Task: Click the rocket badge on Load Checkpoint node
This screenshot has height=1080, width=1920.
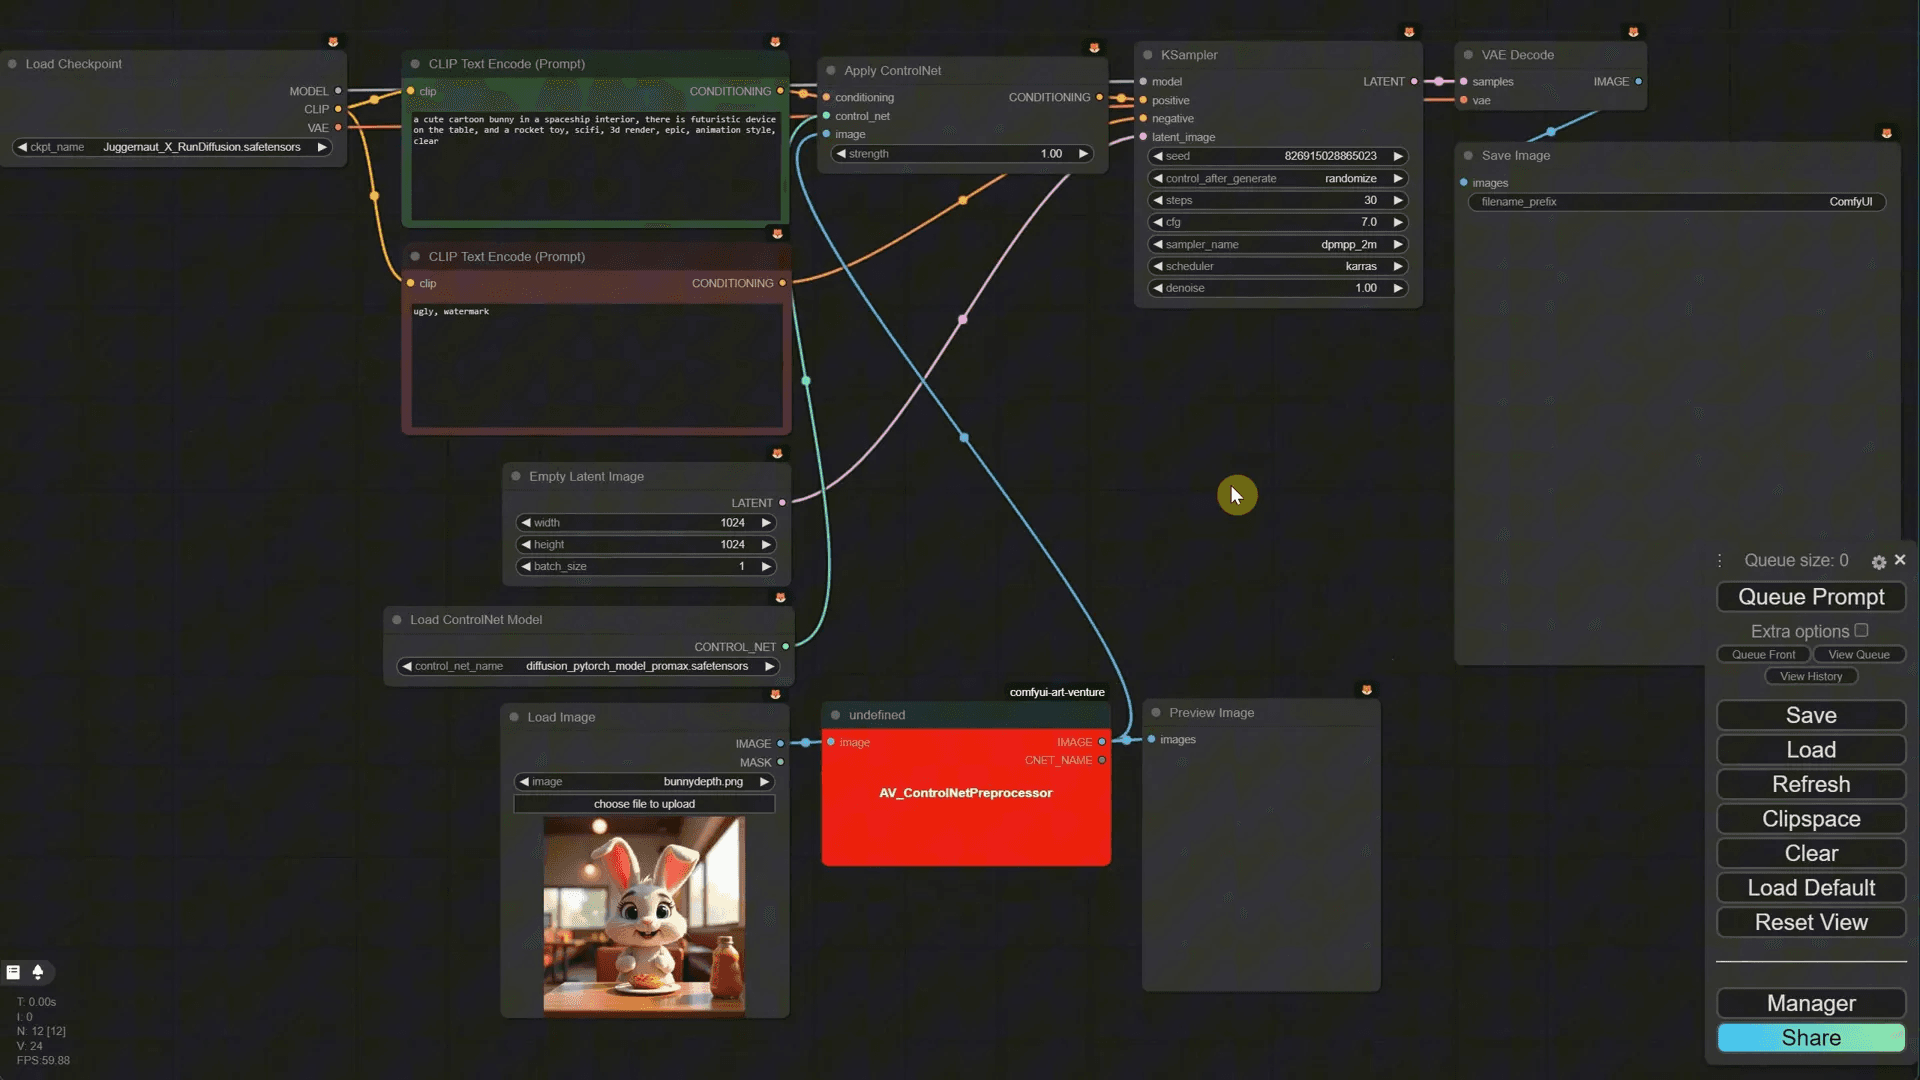Action: pos(333,42)
